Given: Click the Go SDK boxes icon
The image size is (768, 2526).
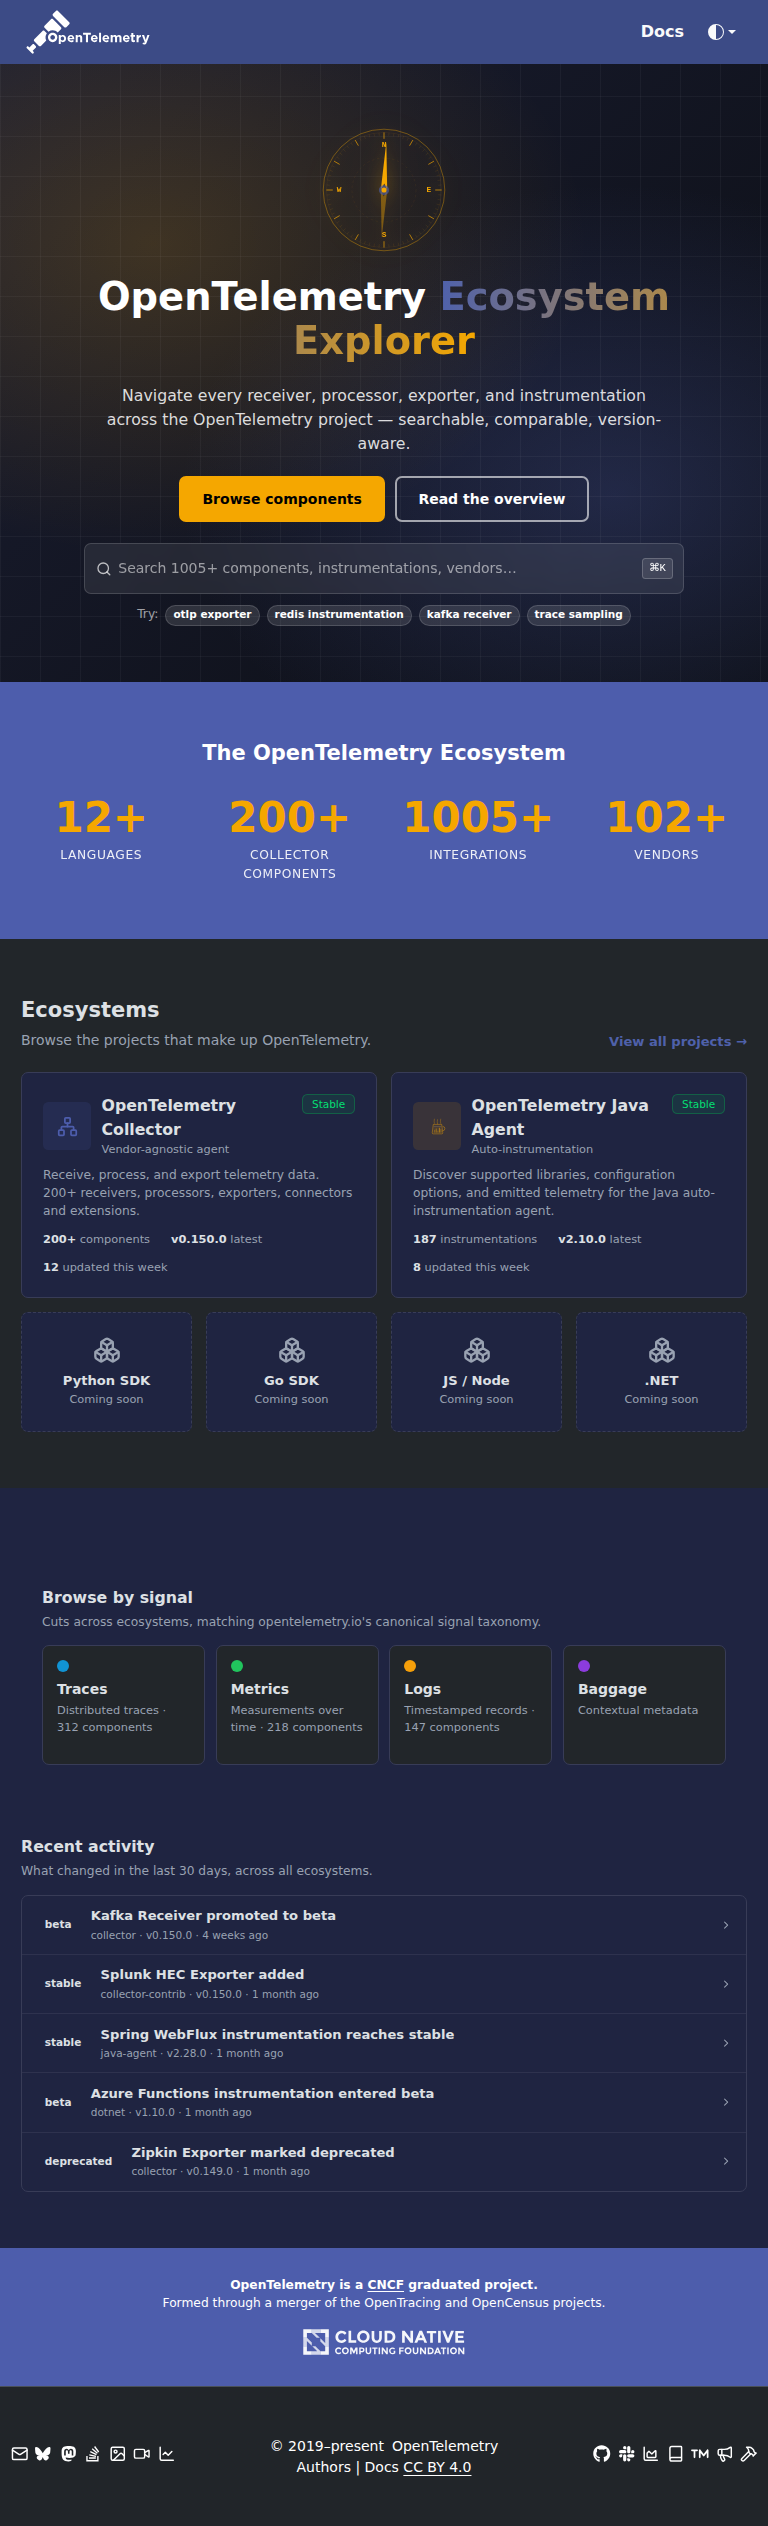Looking at the screenshot, I should 292,1351.
